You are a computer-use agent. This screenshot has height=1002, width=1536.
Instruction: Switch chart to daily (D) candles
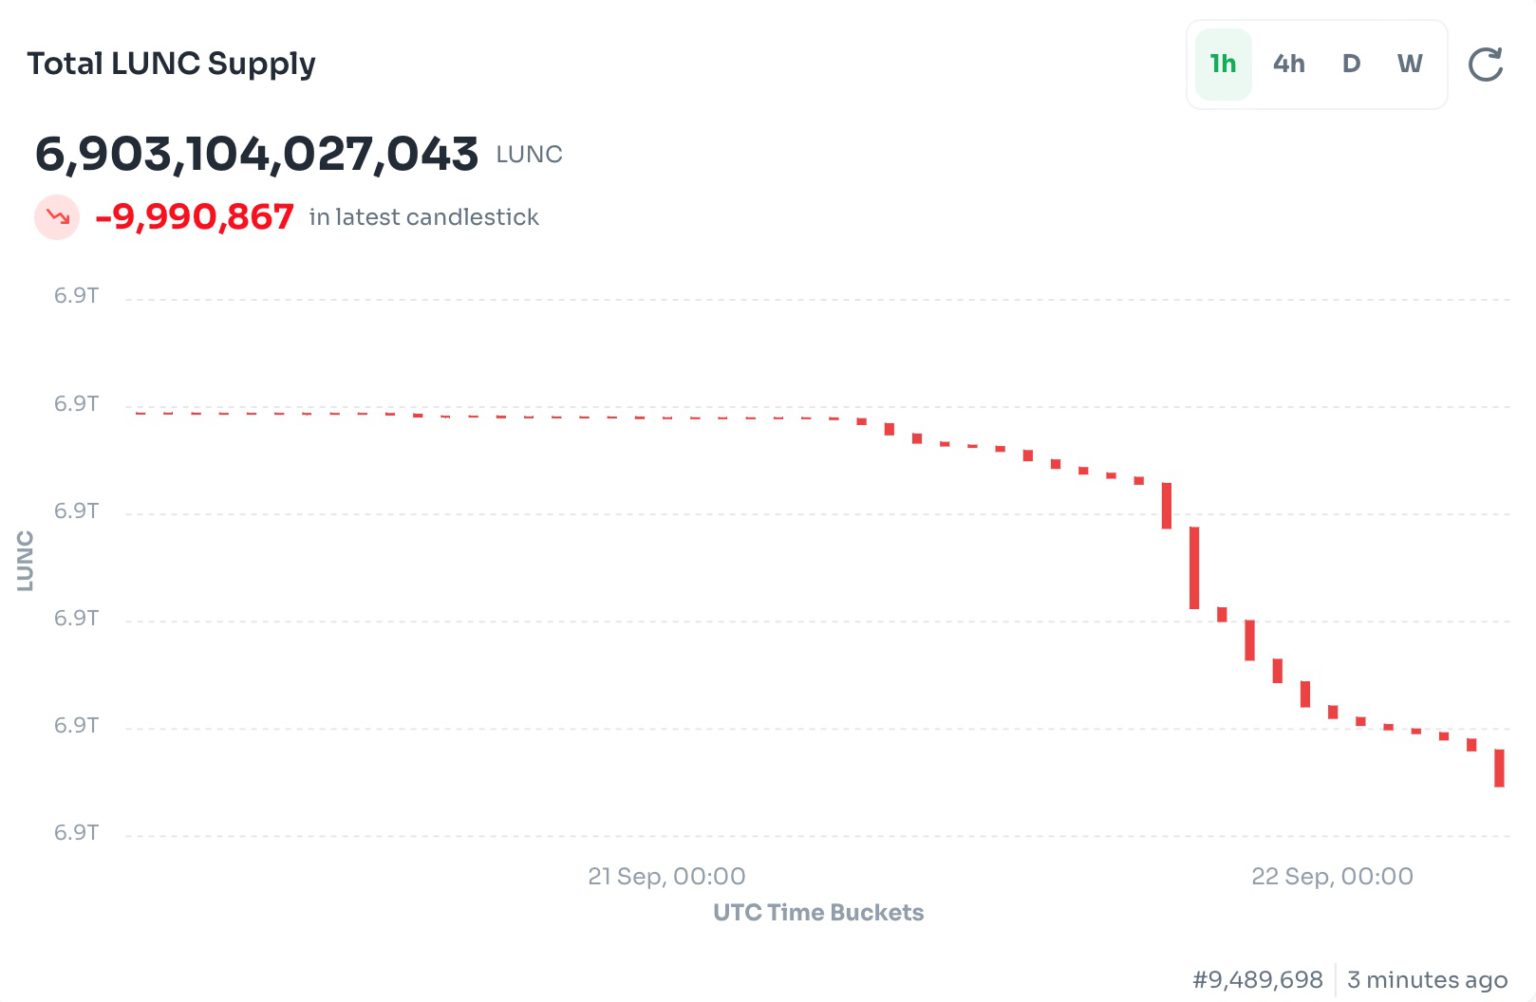pos(1351,64)
